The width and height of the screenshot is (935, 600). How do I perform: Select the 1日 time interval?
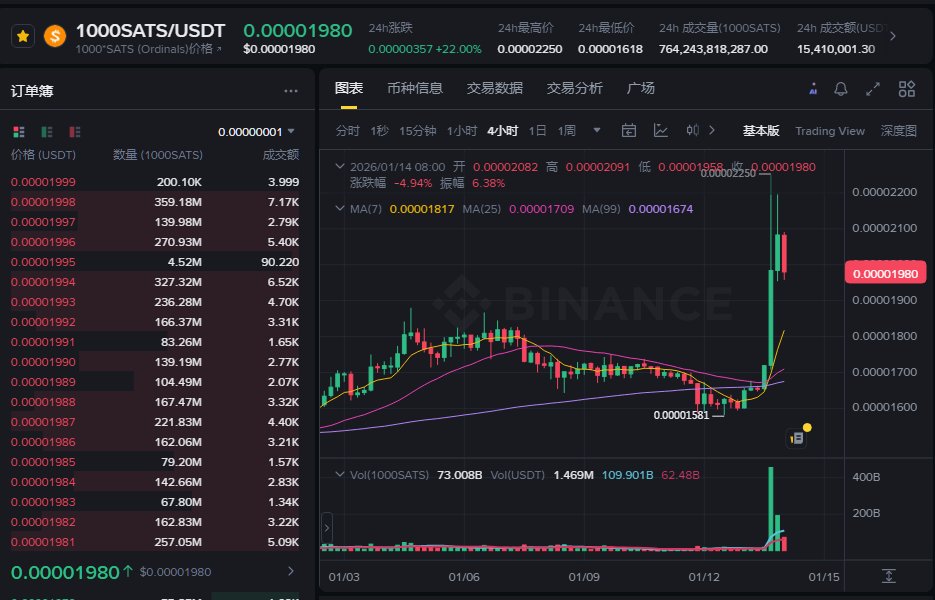click(x=537, y=131)
